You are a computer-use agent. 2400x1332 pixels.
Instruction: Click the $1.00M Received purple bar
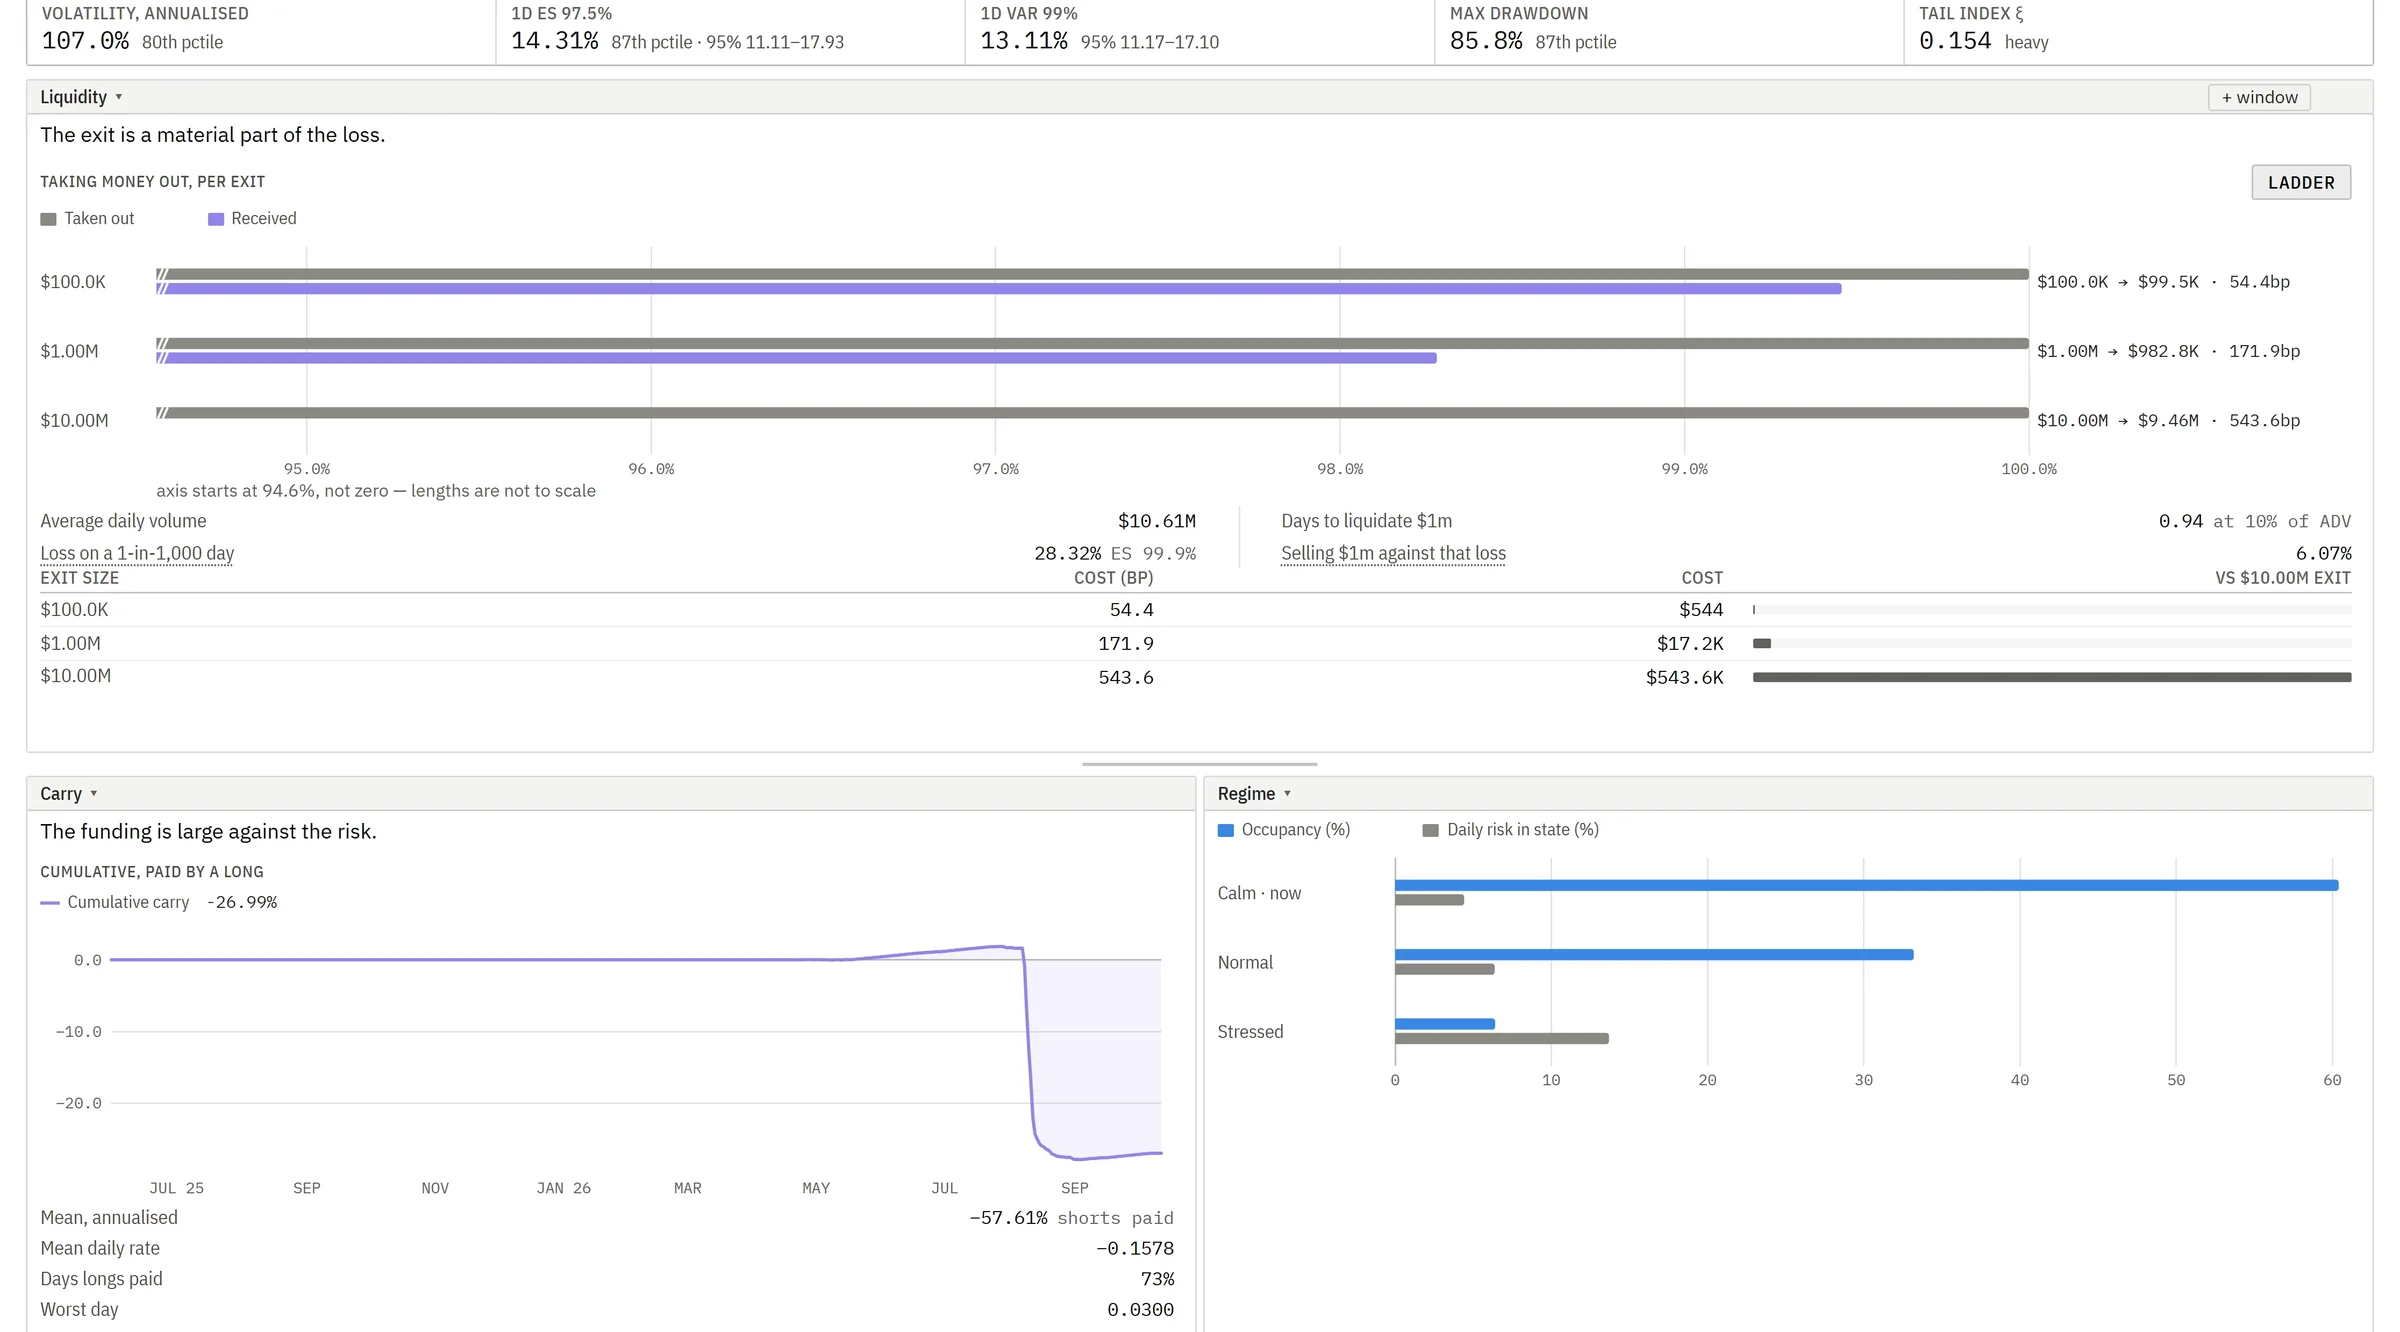tap(796, 358)
